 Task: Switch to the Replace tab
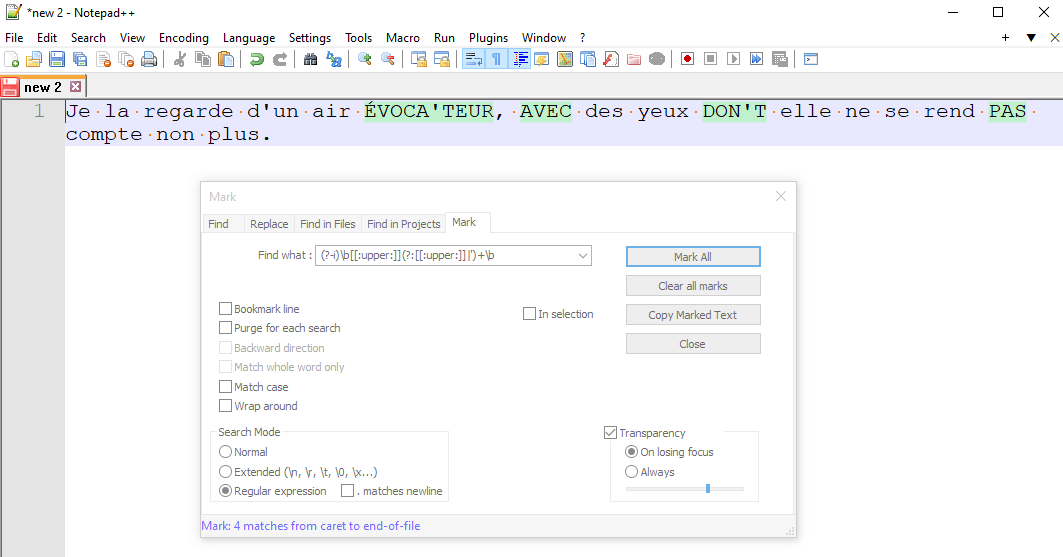(x=269, y=224)
